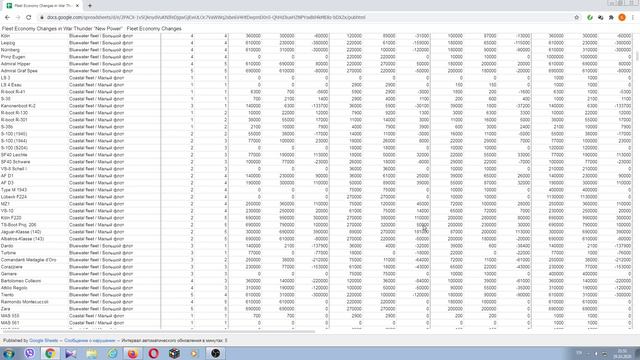Image resolution: width=640 pixels, height=360 pixels.
Task: Click the dark extension icon beside the green one
Action: tap(600, 18)
